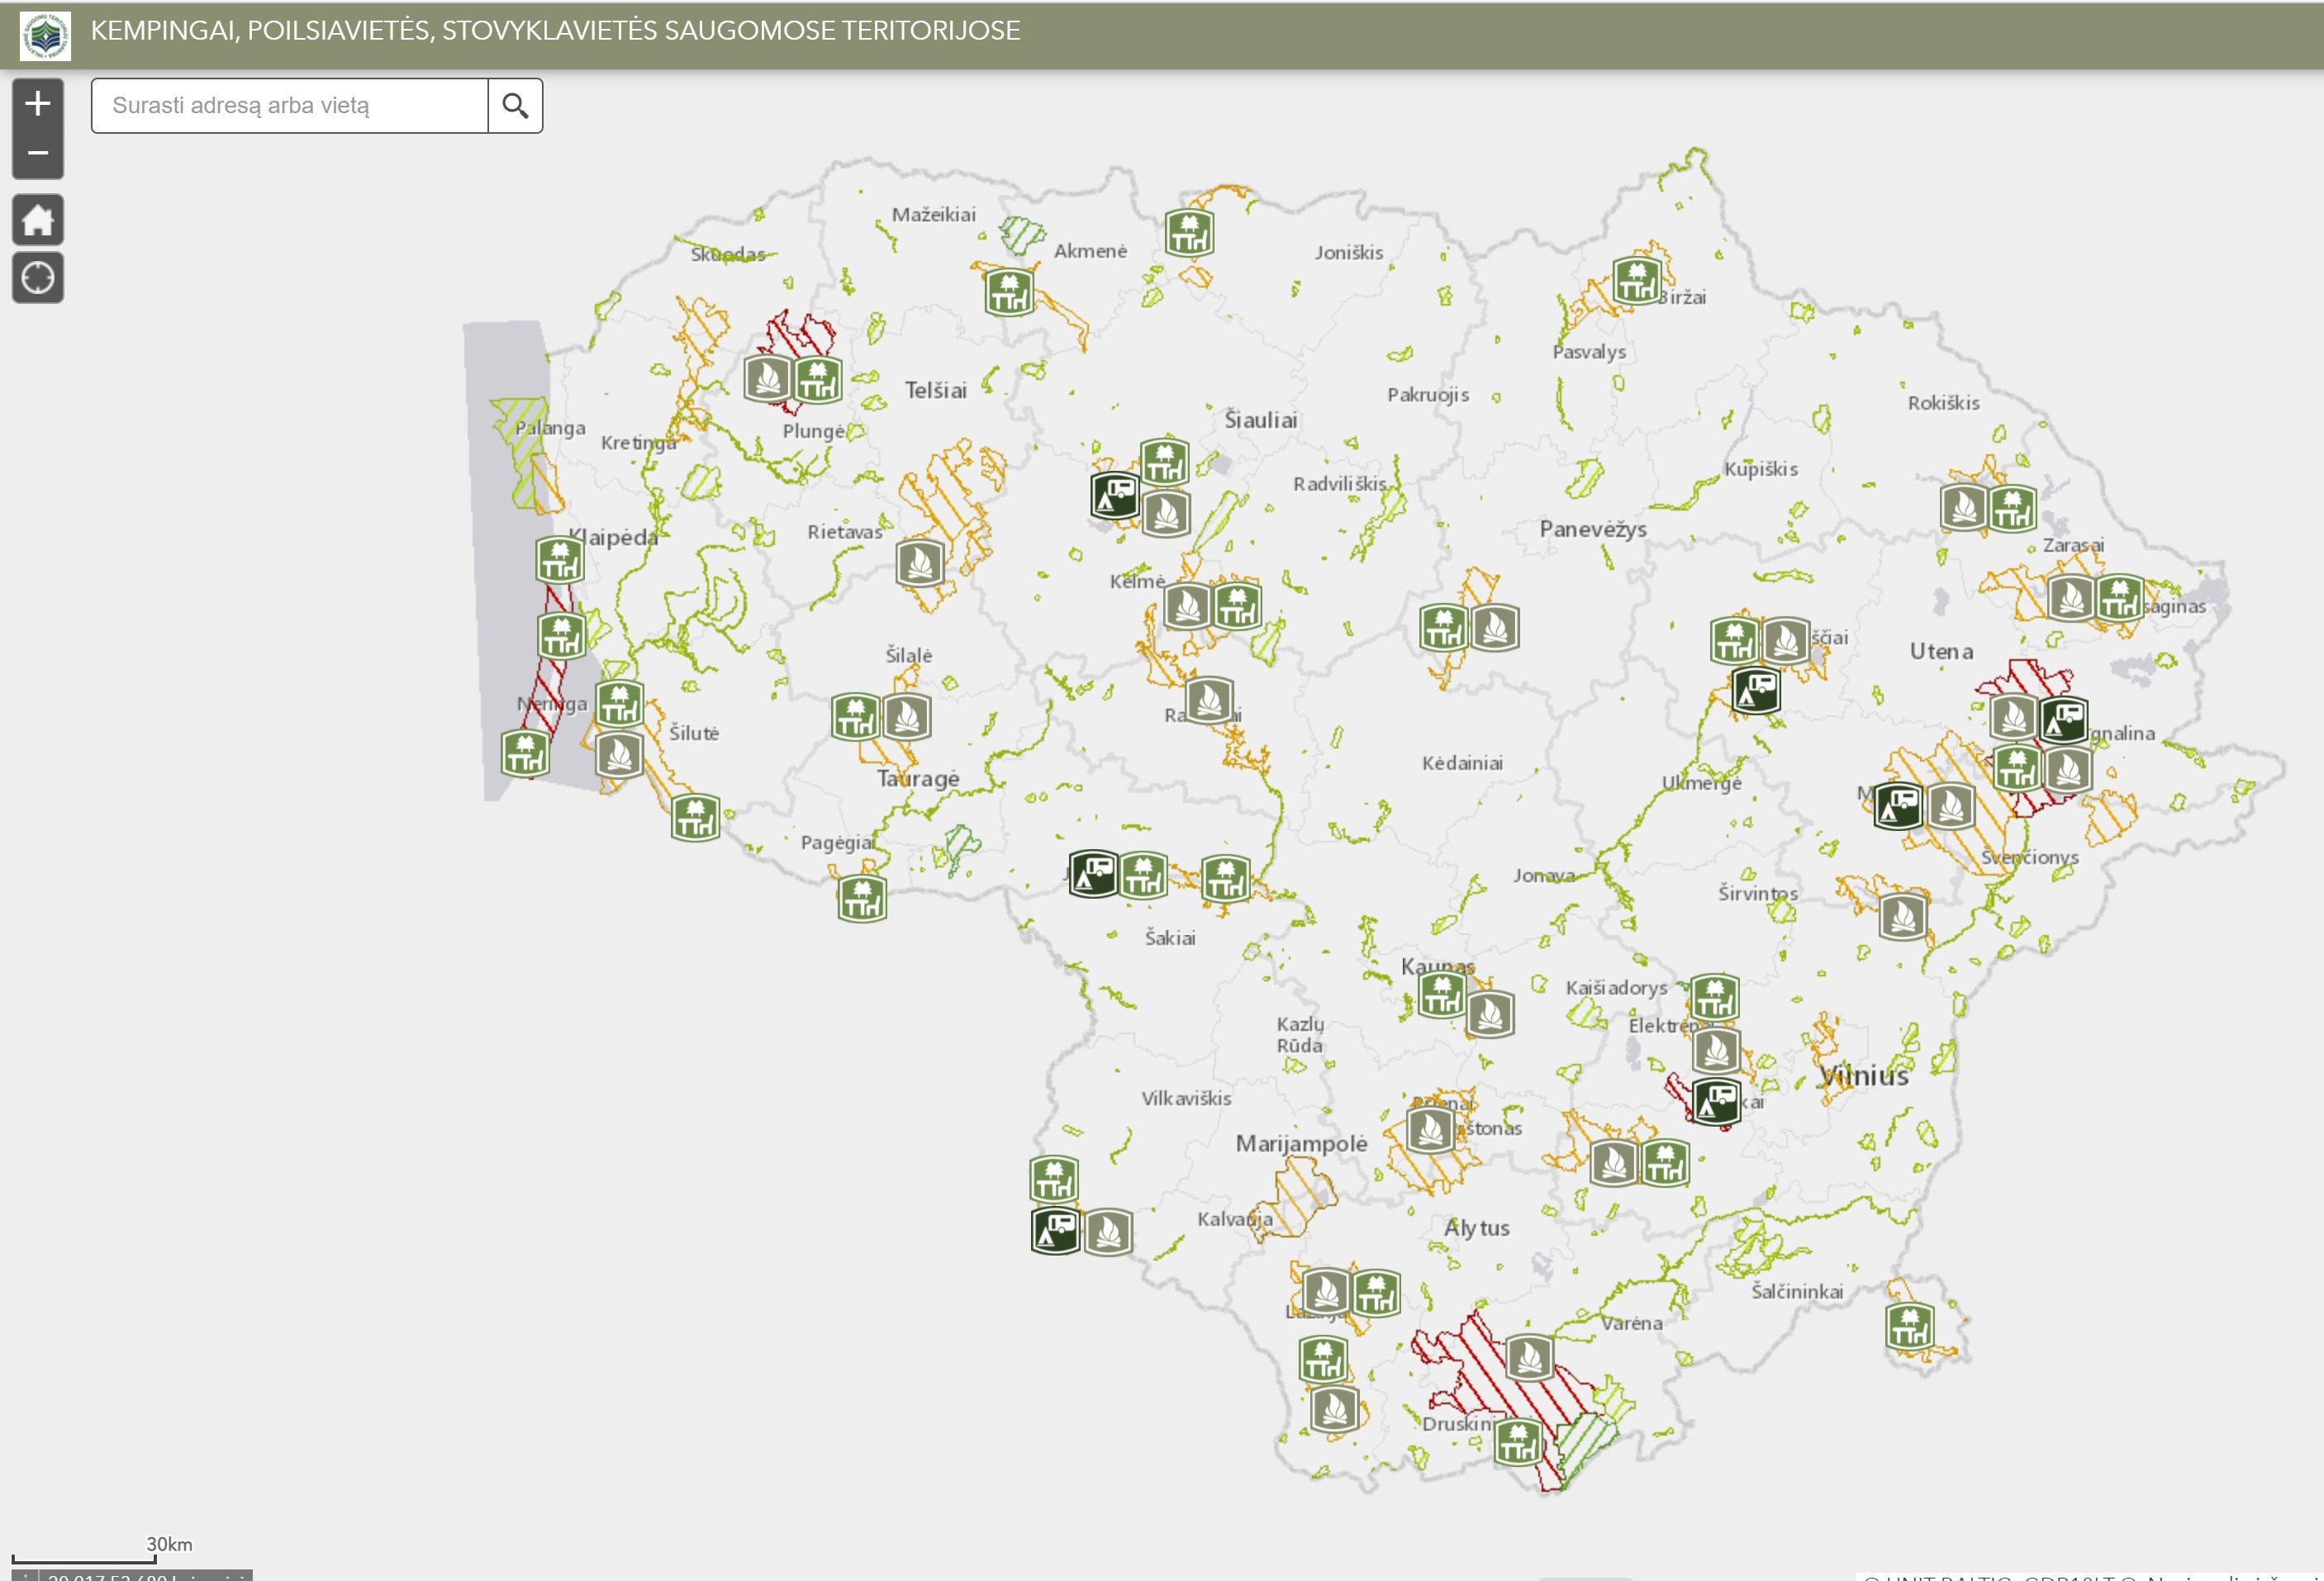Focus the address search field
Image resolution: width=2324 pixels, height=1581 pixels.
tap(290, 106)
